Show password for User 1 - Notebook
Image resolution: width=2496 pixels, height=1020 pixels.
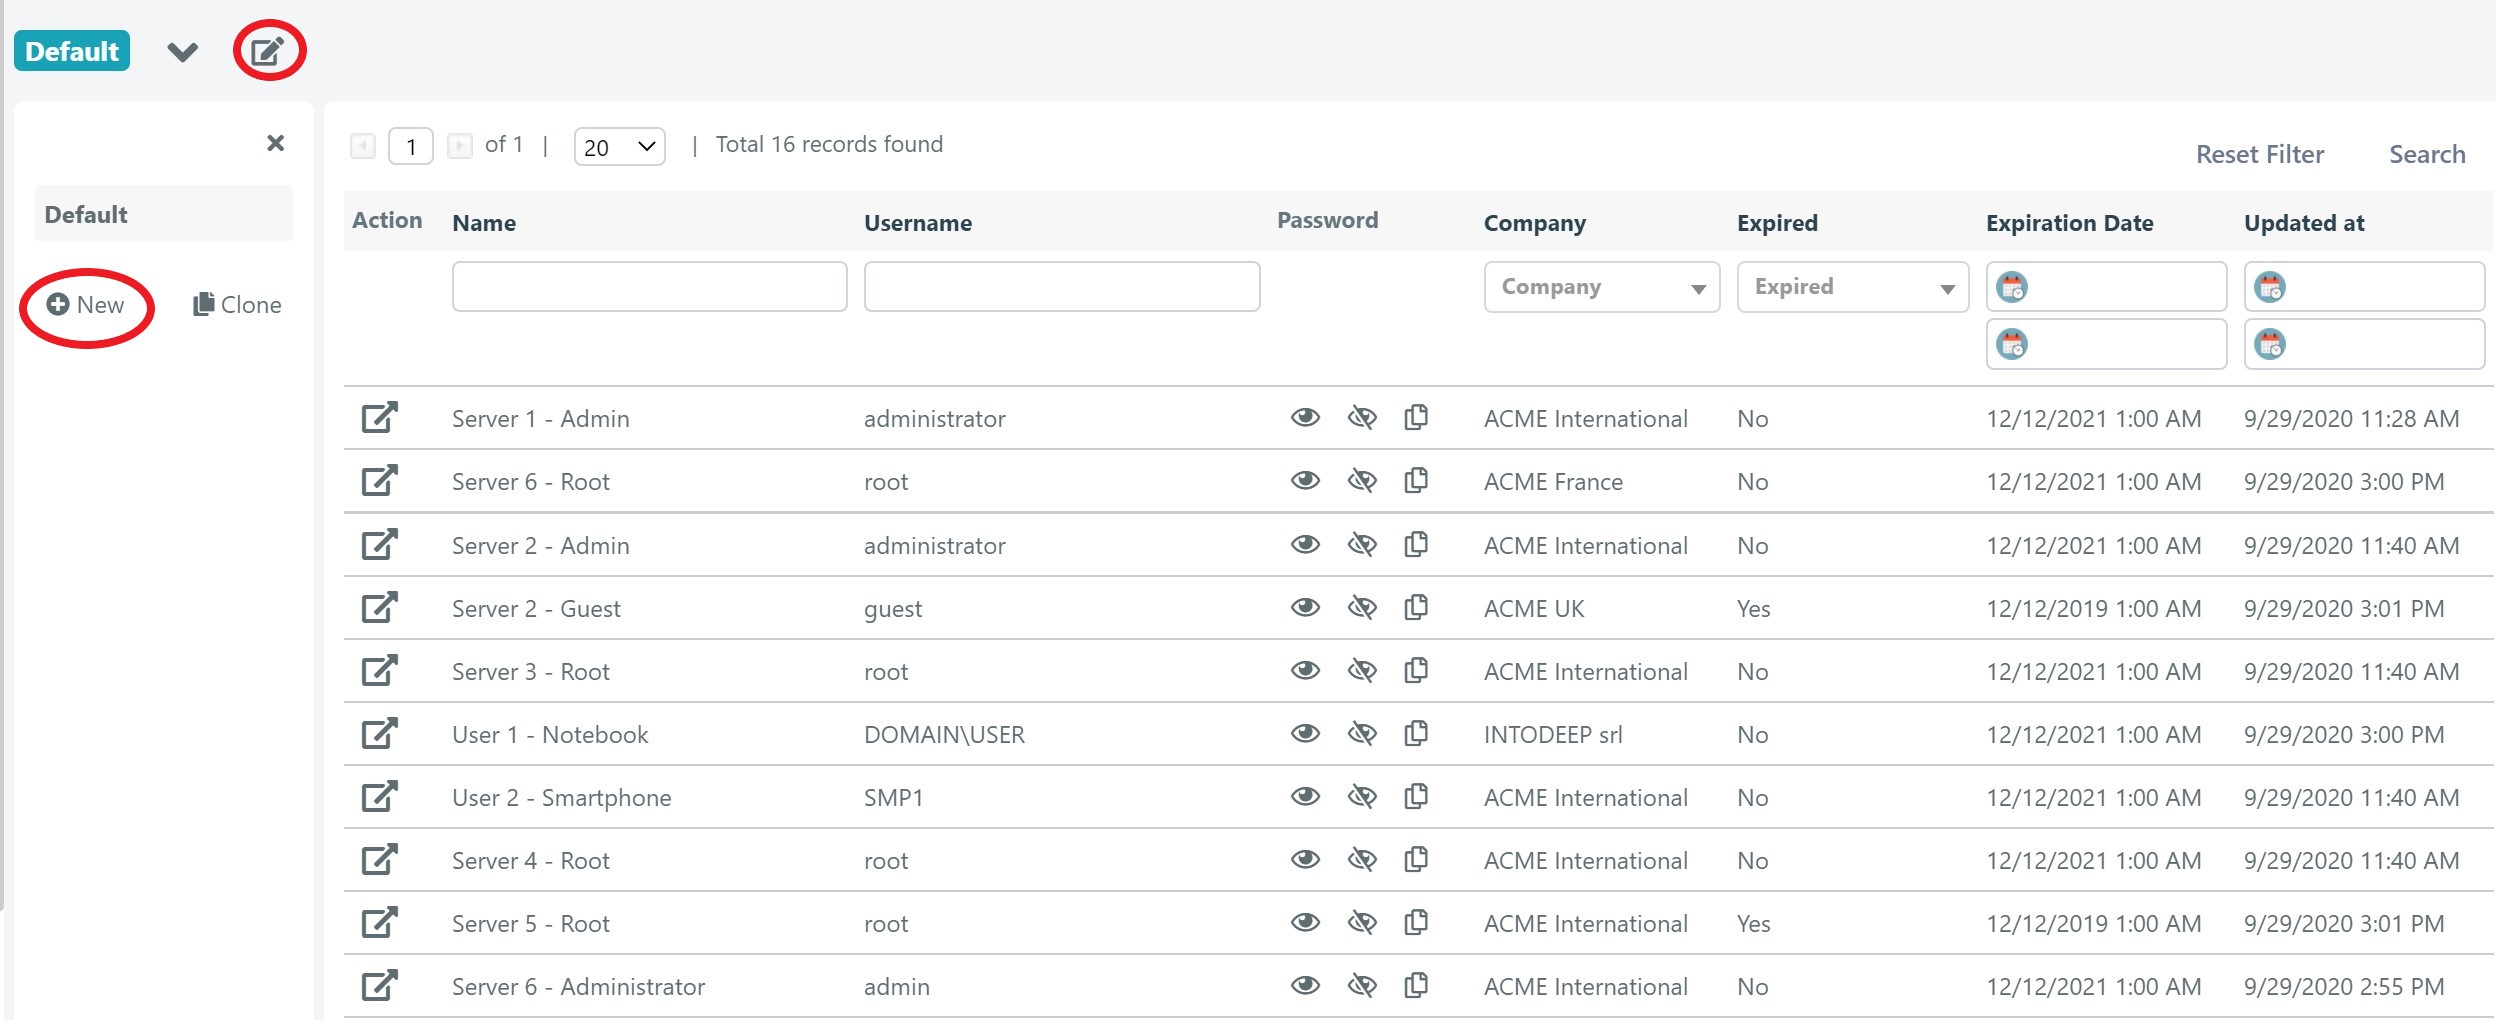pyautogui.click(x=1305, y=733)
